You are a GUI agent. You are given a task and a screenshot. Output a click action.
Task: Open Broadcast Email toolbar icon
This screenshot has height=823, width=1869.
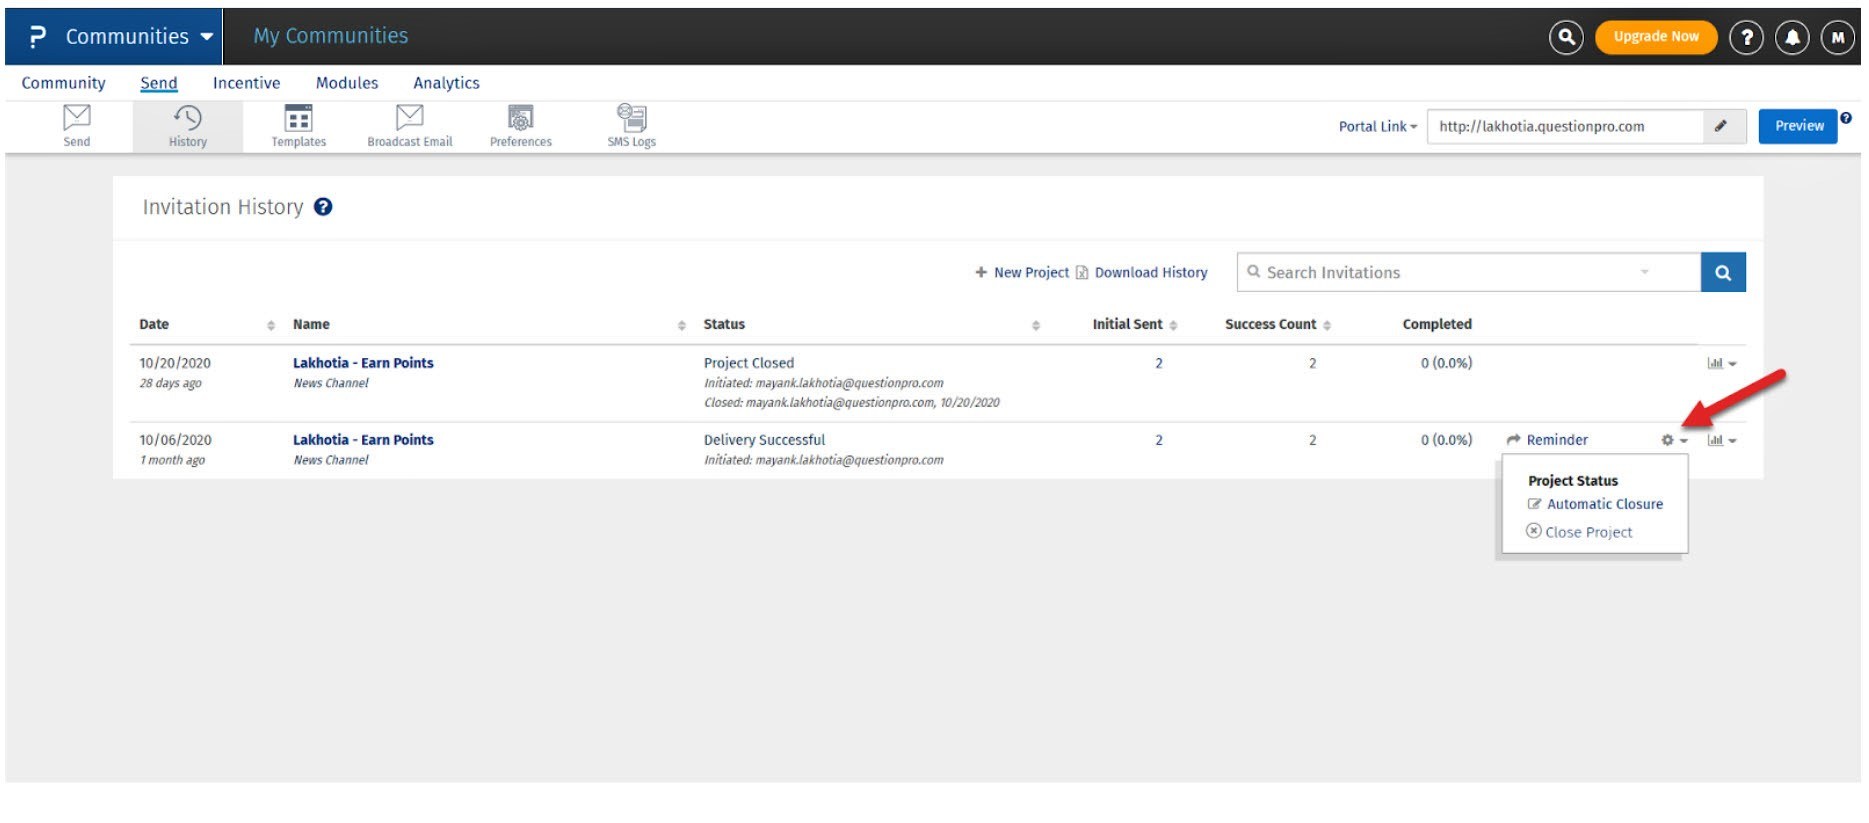409,126
